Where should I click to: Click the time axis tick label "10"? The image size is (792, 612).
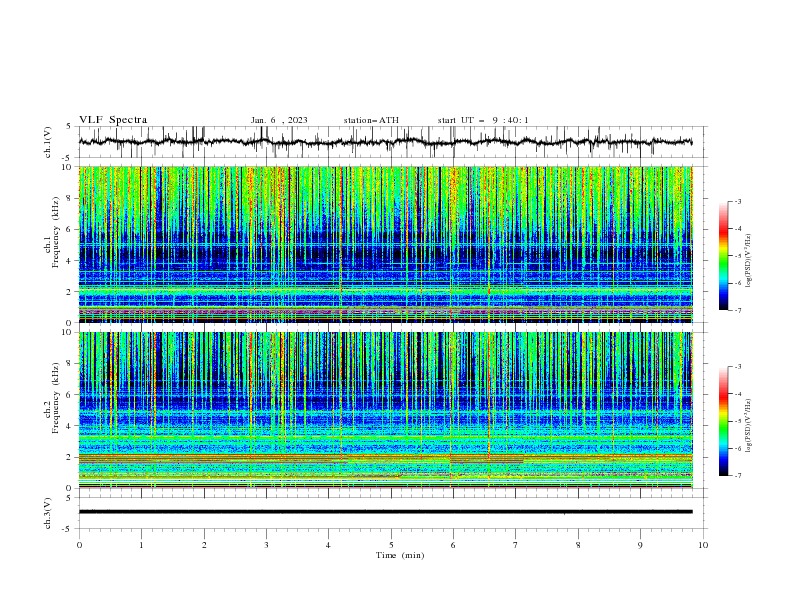pyautogui.click(x=703, y=545)
